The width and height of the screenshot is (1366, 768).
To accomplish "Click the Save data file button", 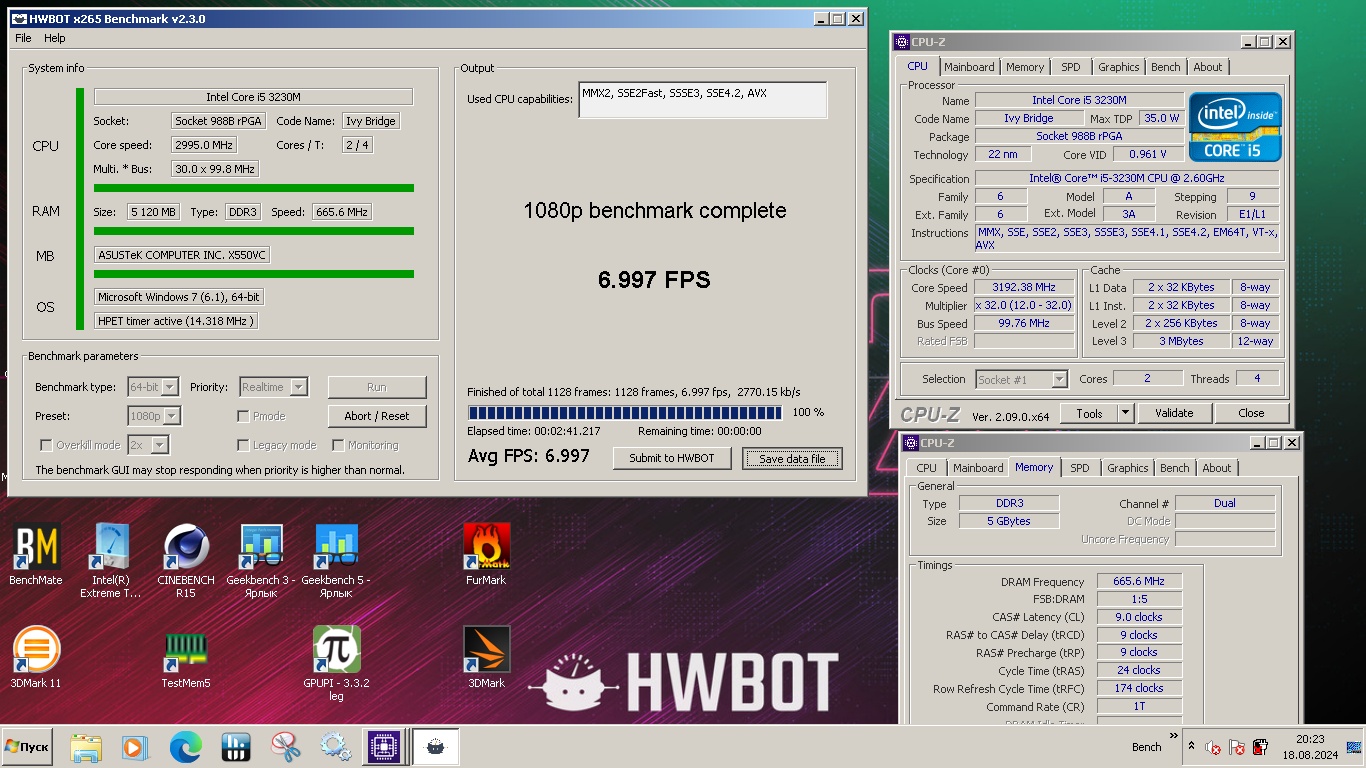I will pyautogui.click(x=793, y=459).
